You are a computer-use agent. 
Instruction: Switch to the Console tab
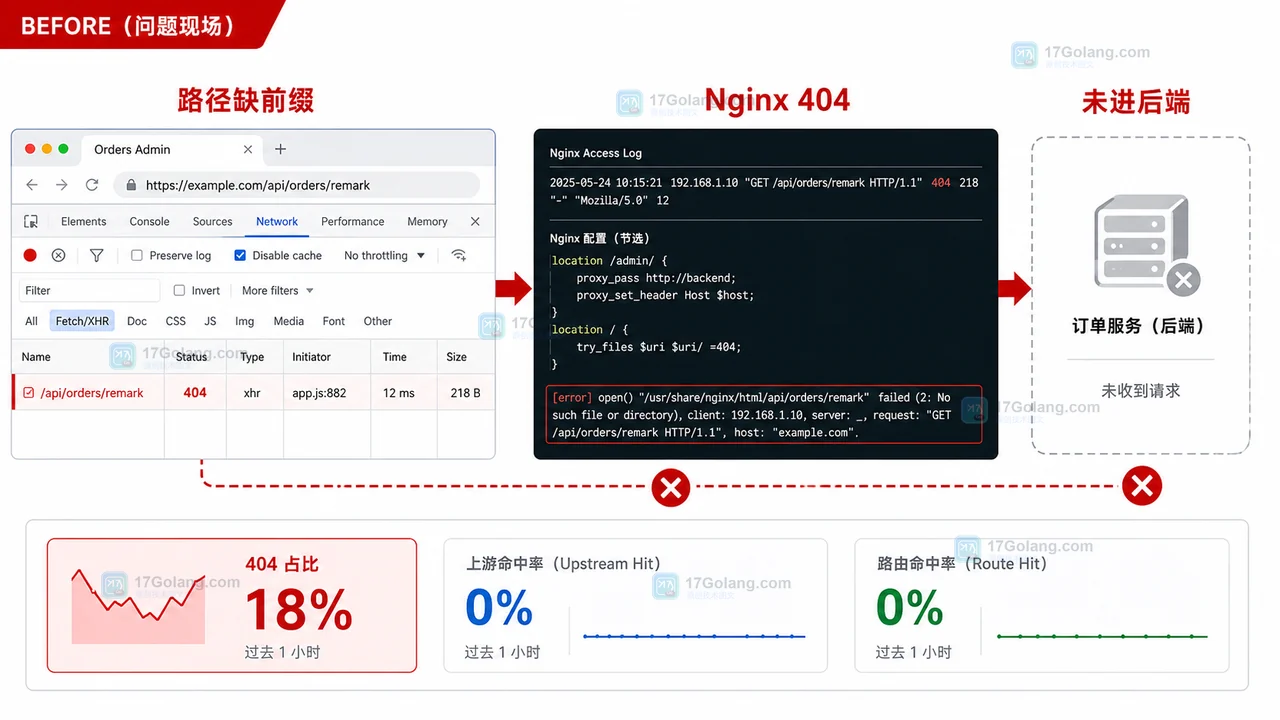[x=149, y=222]
